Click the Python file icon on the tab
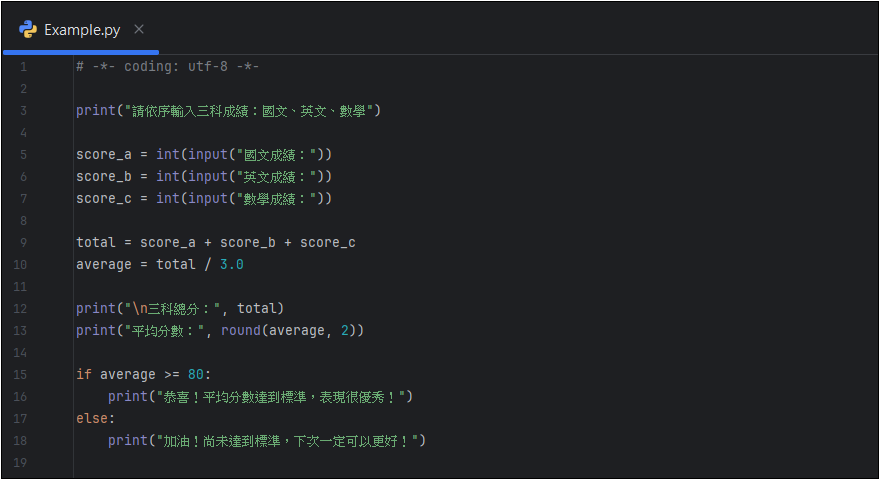The width and height of the screenshot is (880, 480). coord(28,29)
